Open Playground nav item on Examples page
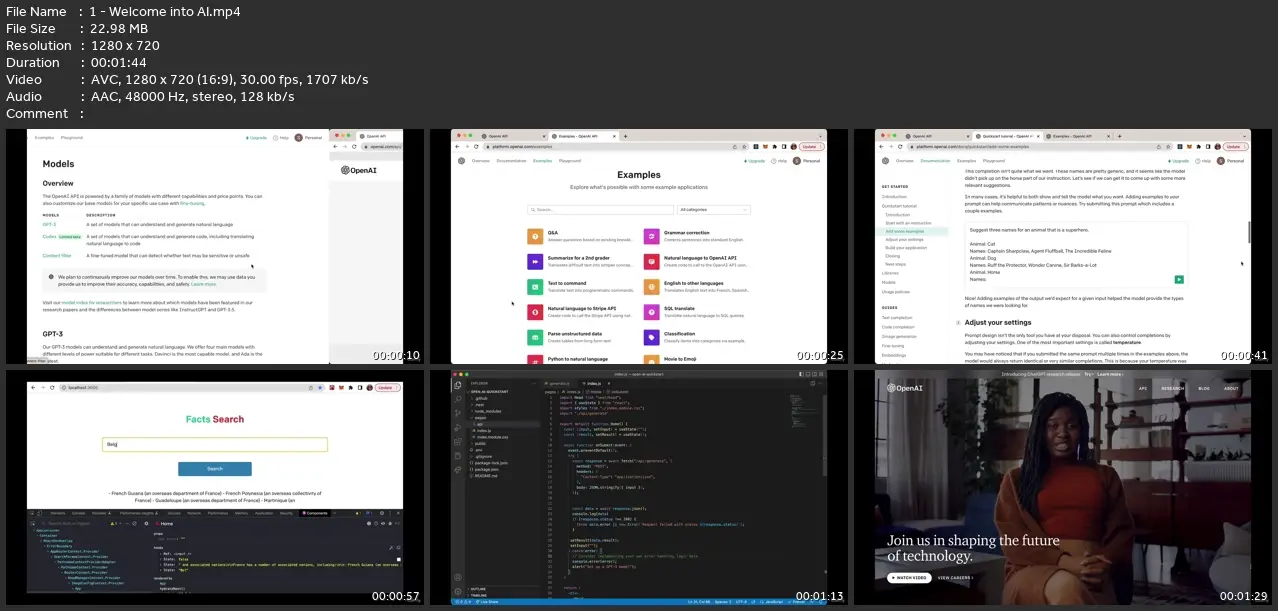The height and width of the screenshot is (611, 1278). [570, 160]
